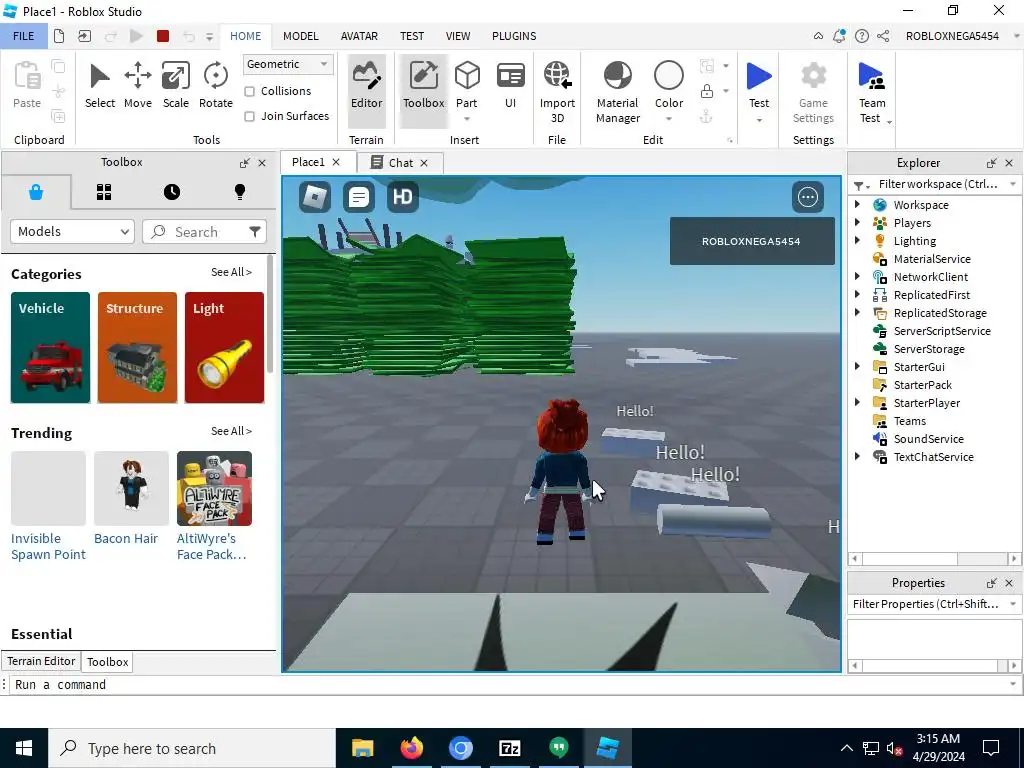Open the UI insert tool
This screenshot has height=768, width=1024.
(x=511, y=85)
